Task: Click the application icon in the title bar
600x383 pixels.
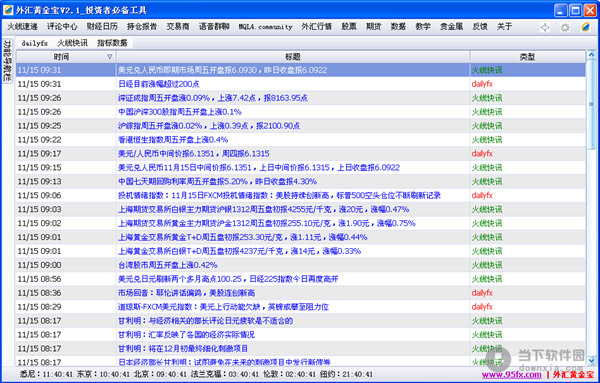Action: click(x=8, y=10)
